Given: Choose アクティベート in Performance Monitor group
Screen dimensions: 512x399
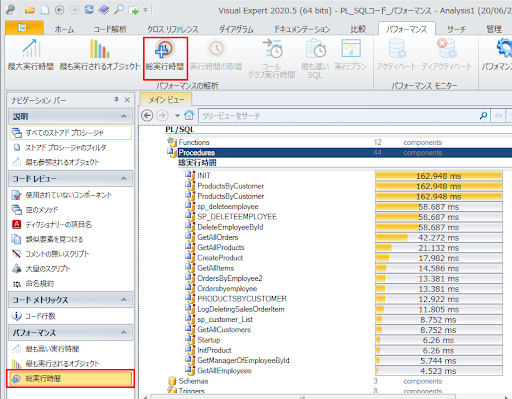Looking at the screenshot, I should pos(396,55).
